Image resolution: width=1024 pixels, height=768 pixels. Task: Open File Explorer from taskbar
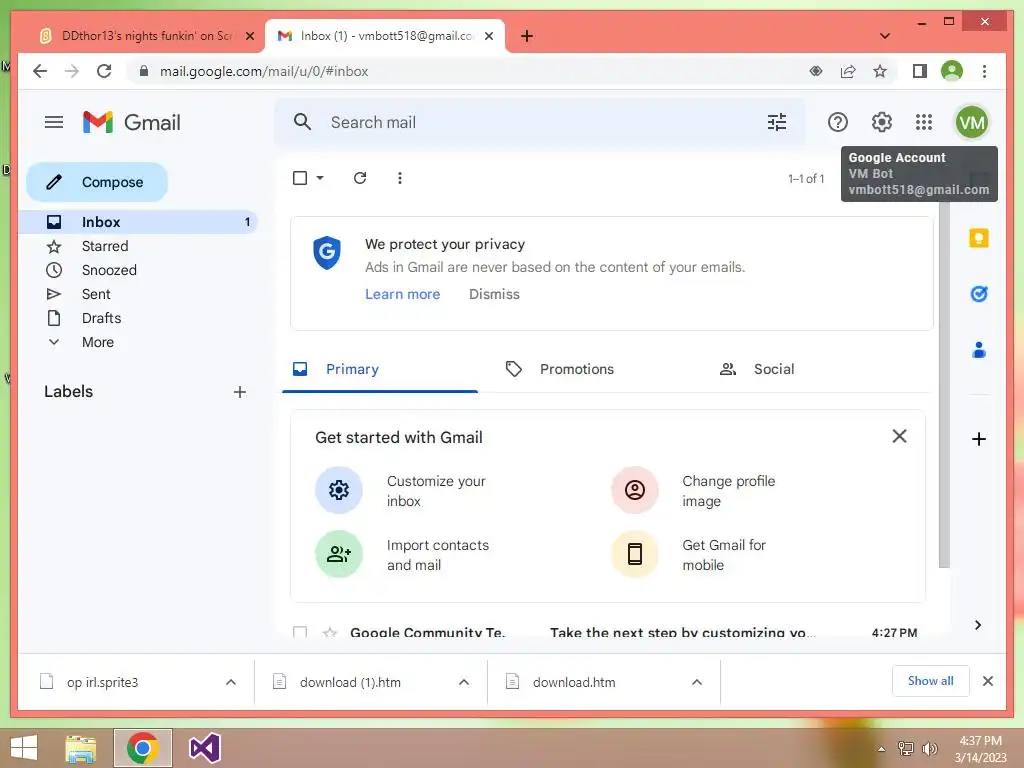(80, 748)
